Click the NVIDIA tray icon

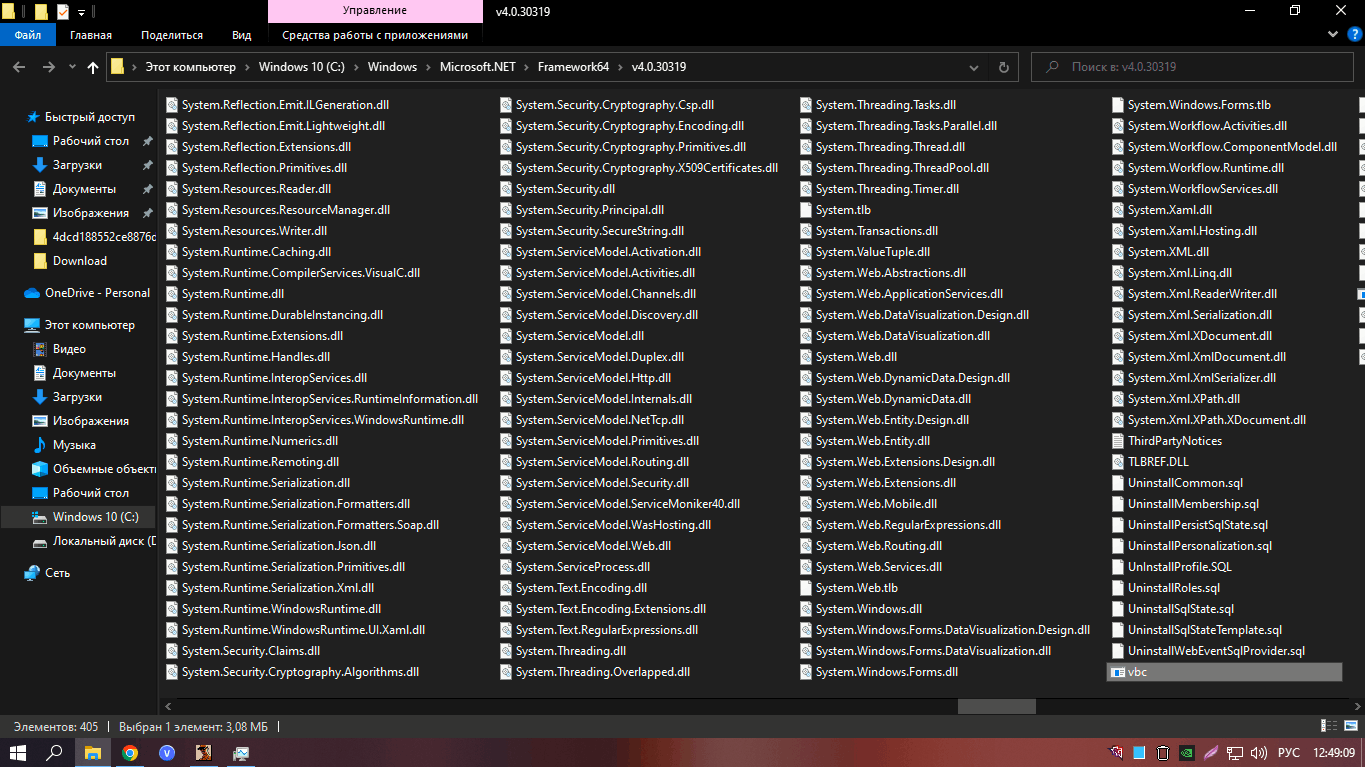point(1187,752)
